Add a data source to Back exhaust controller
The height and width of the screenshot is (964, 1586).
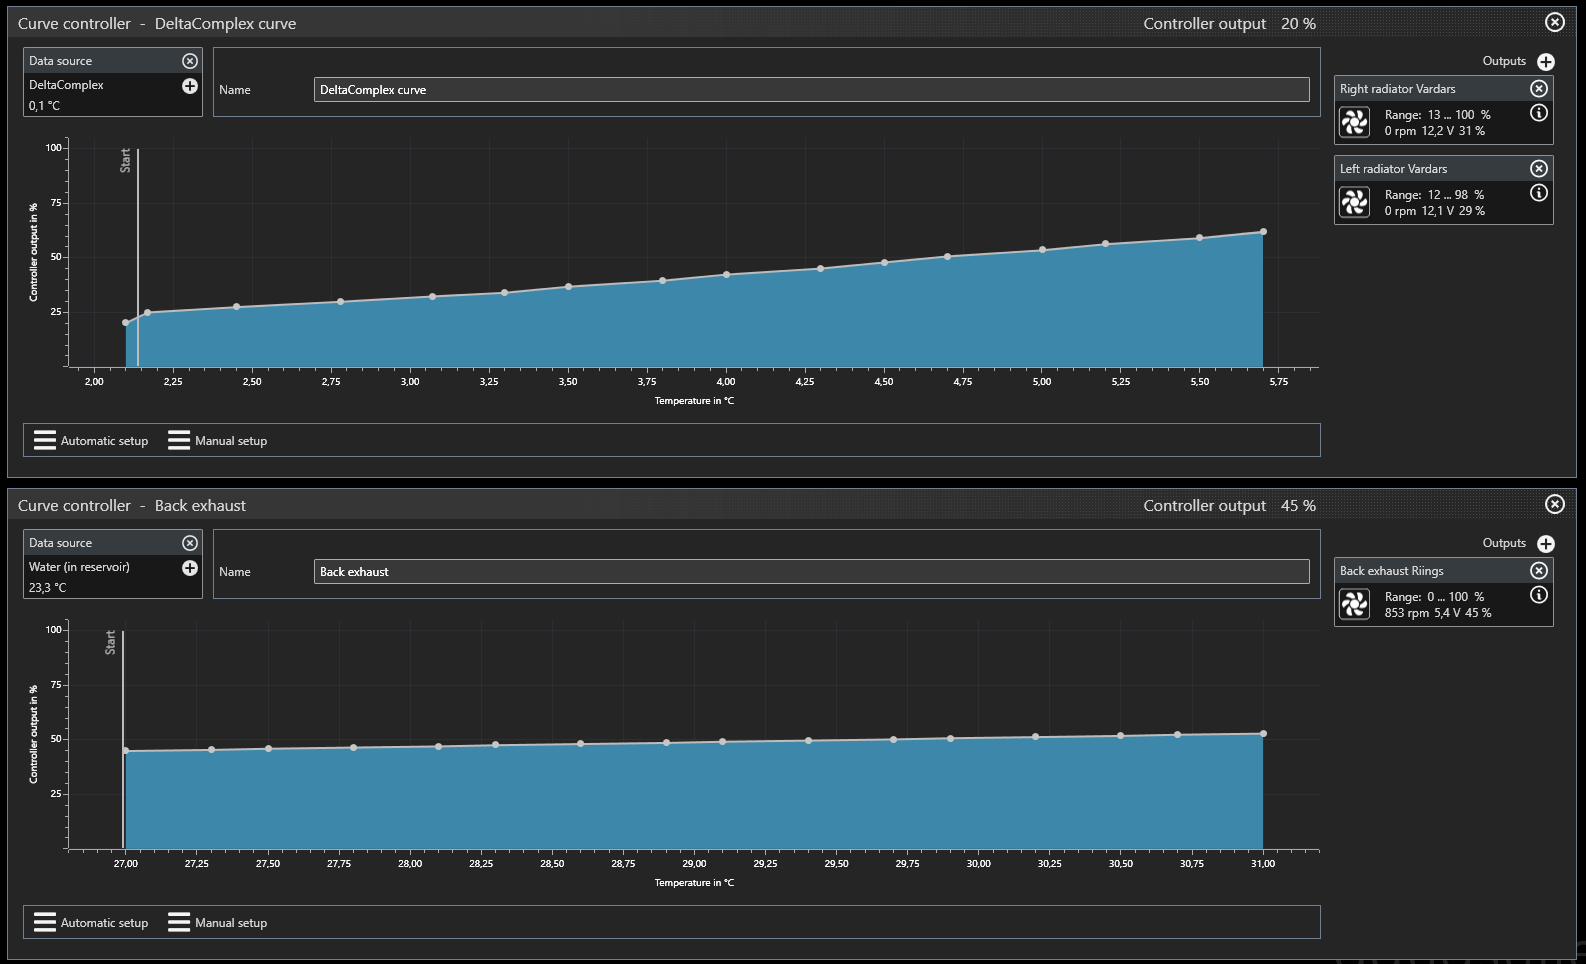coord(190,568)
